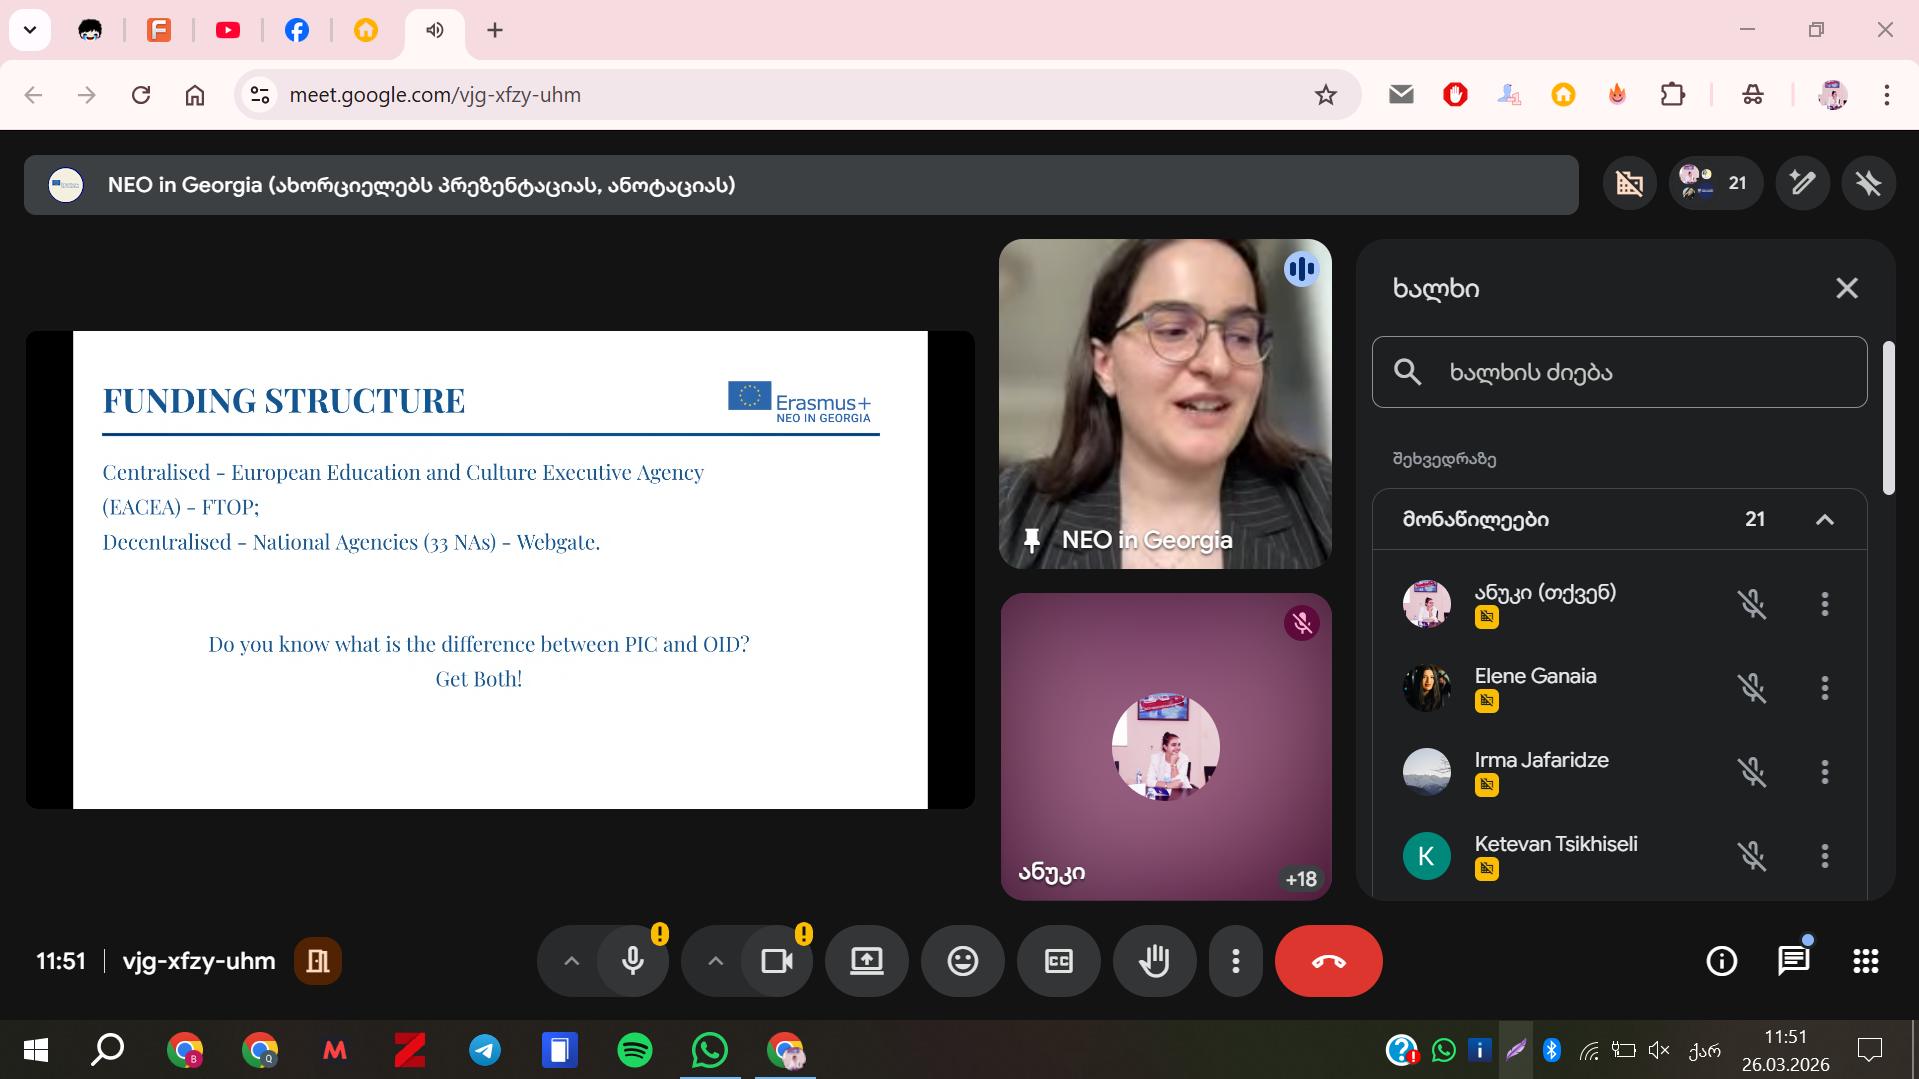Open the chat messages panel
The width and height of the screenshot is (1919, 1079).
pos(1793,961)
